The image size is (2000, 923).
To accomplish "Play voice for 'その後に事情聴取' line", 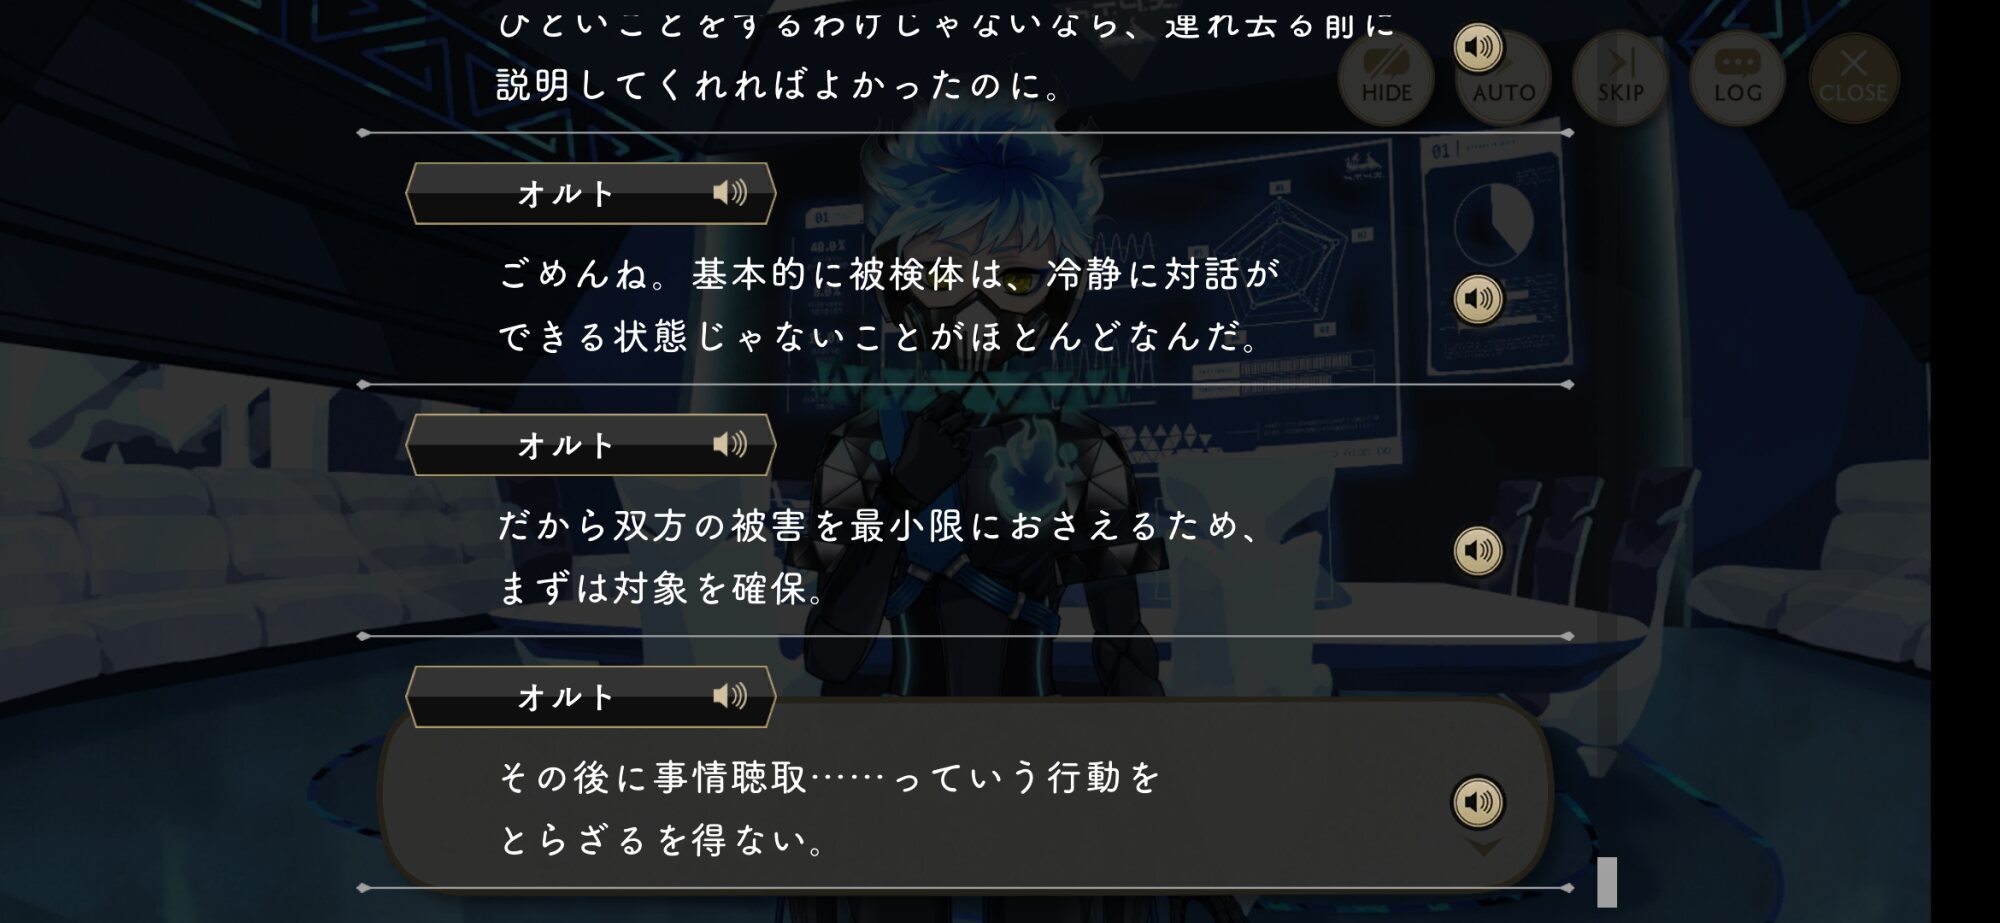I will coord(1478,802).
